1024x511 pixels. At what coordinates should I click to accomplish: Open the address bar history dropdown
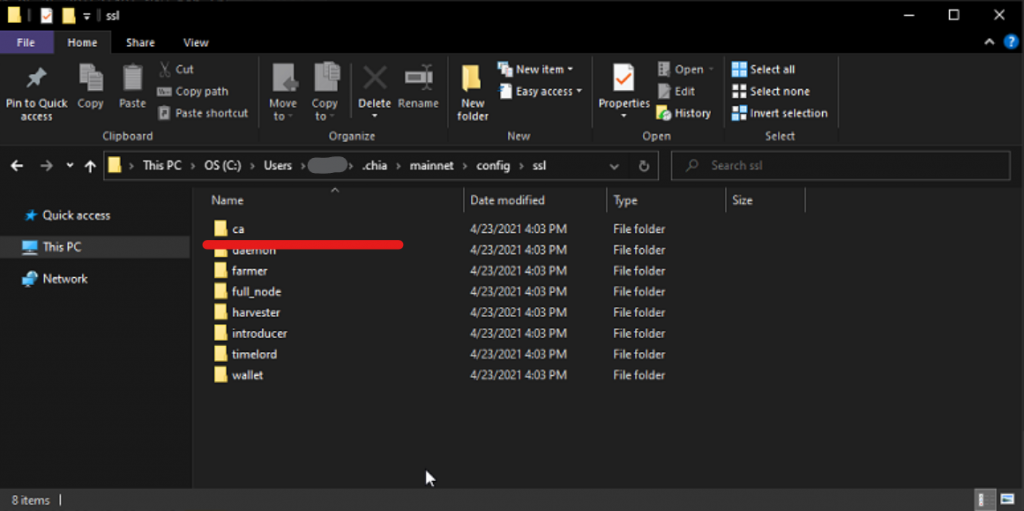point(615,166)
